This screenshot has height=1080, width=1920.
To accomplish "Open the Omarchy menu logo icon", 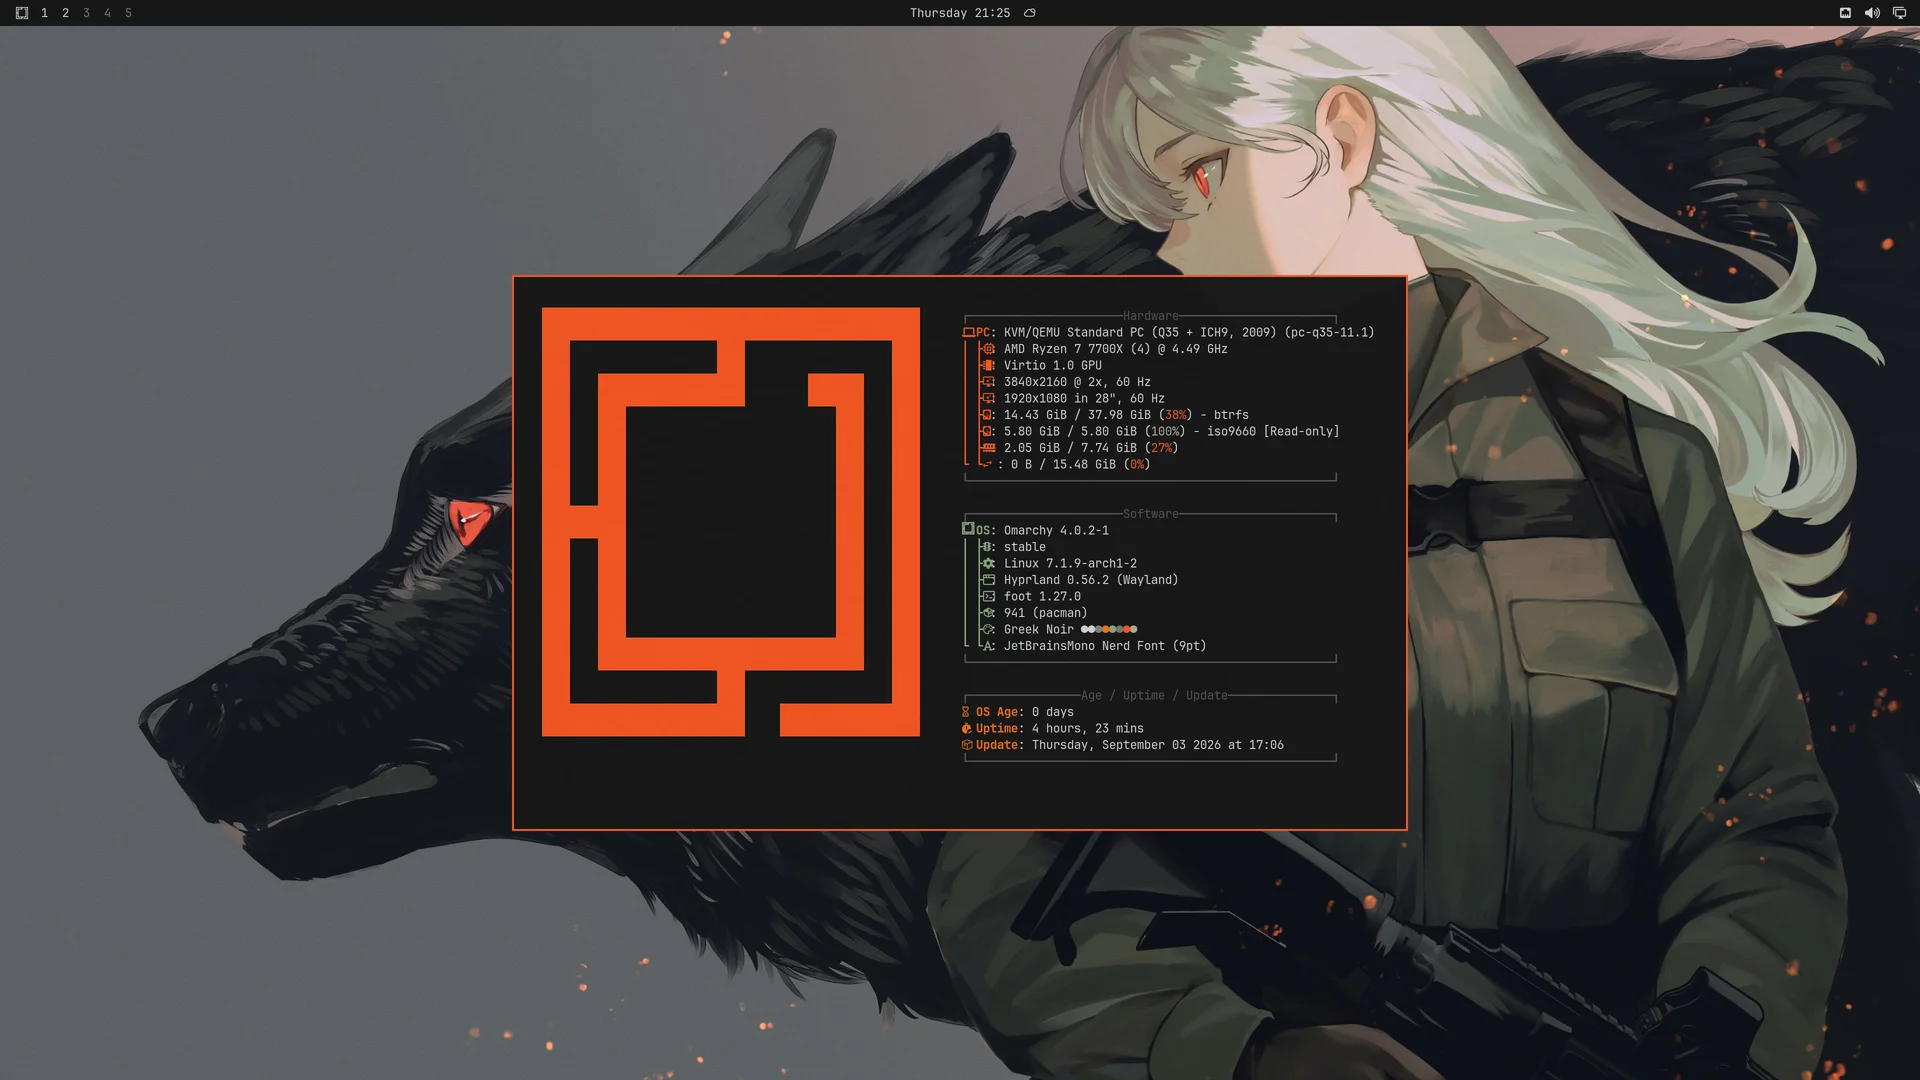I will tap(22, 13).
